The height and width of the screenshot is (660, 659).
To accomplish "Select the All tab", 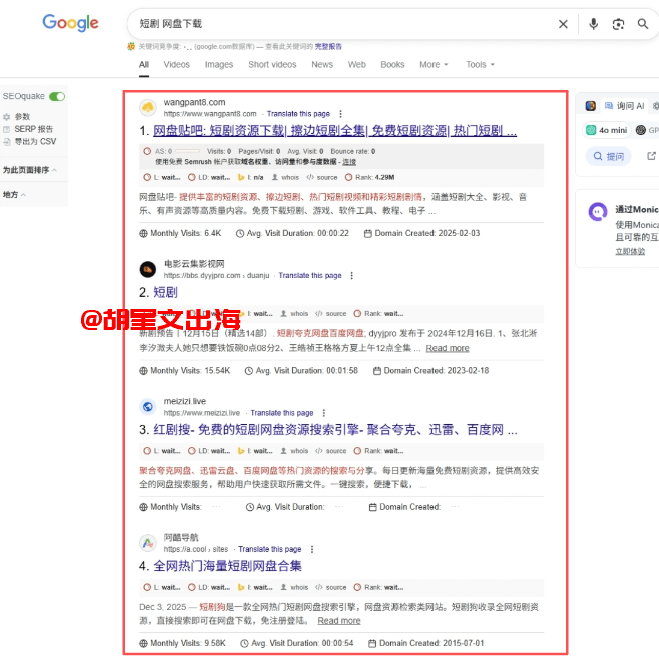I will click(x=144, y=64).
